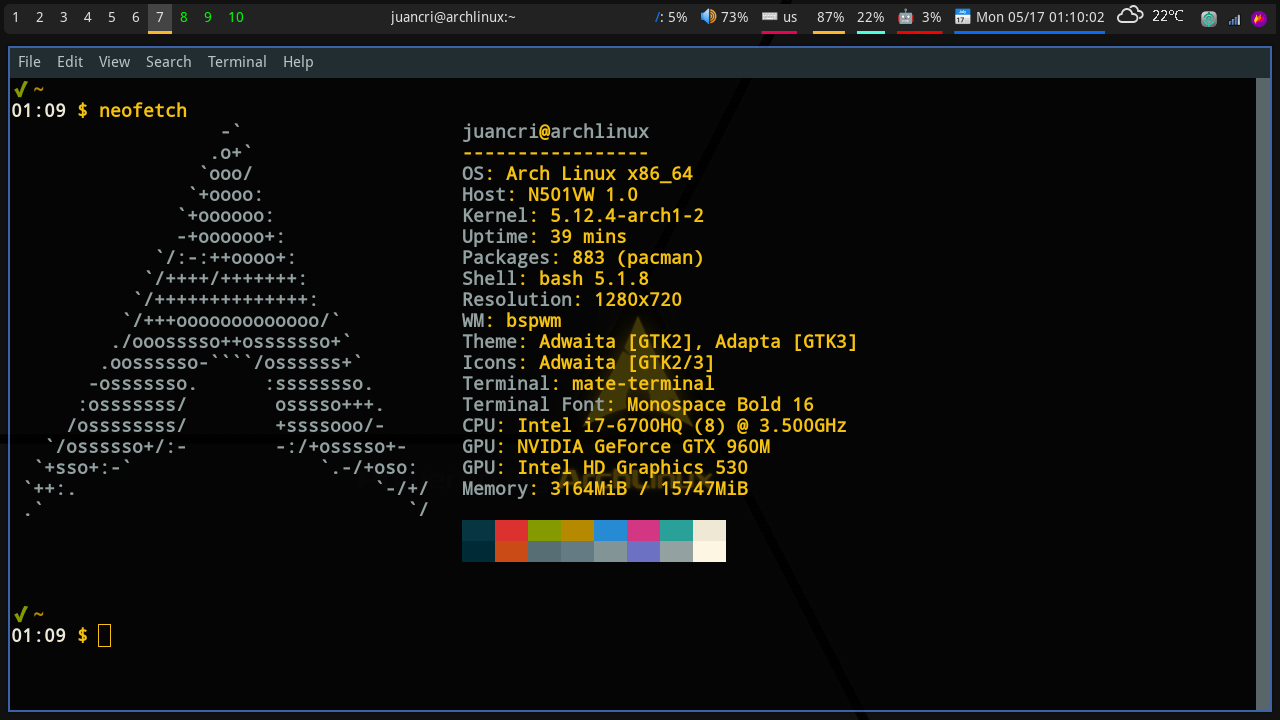
Task: Open the Help menu
Action: pyautogui.click(x=298, y=62)
